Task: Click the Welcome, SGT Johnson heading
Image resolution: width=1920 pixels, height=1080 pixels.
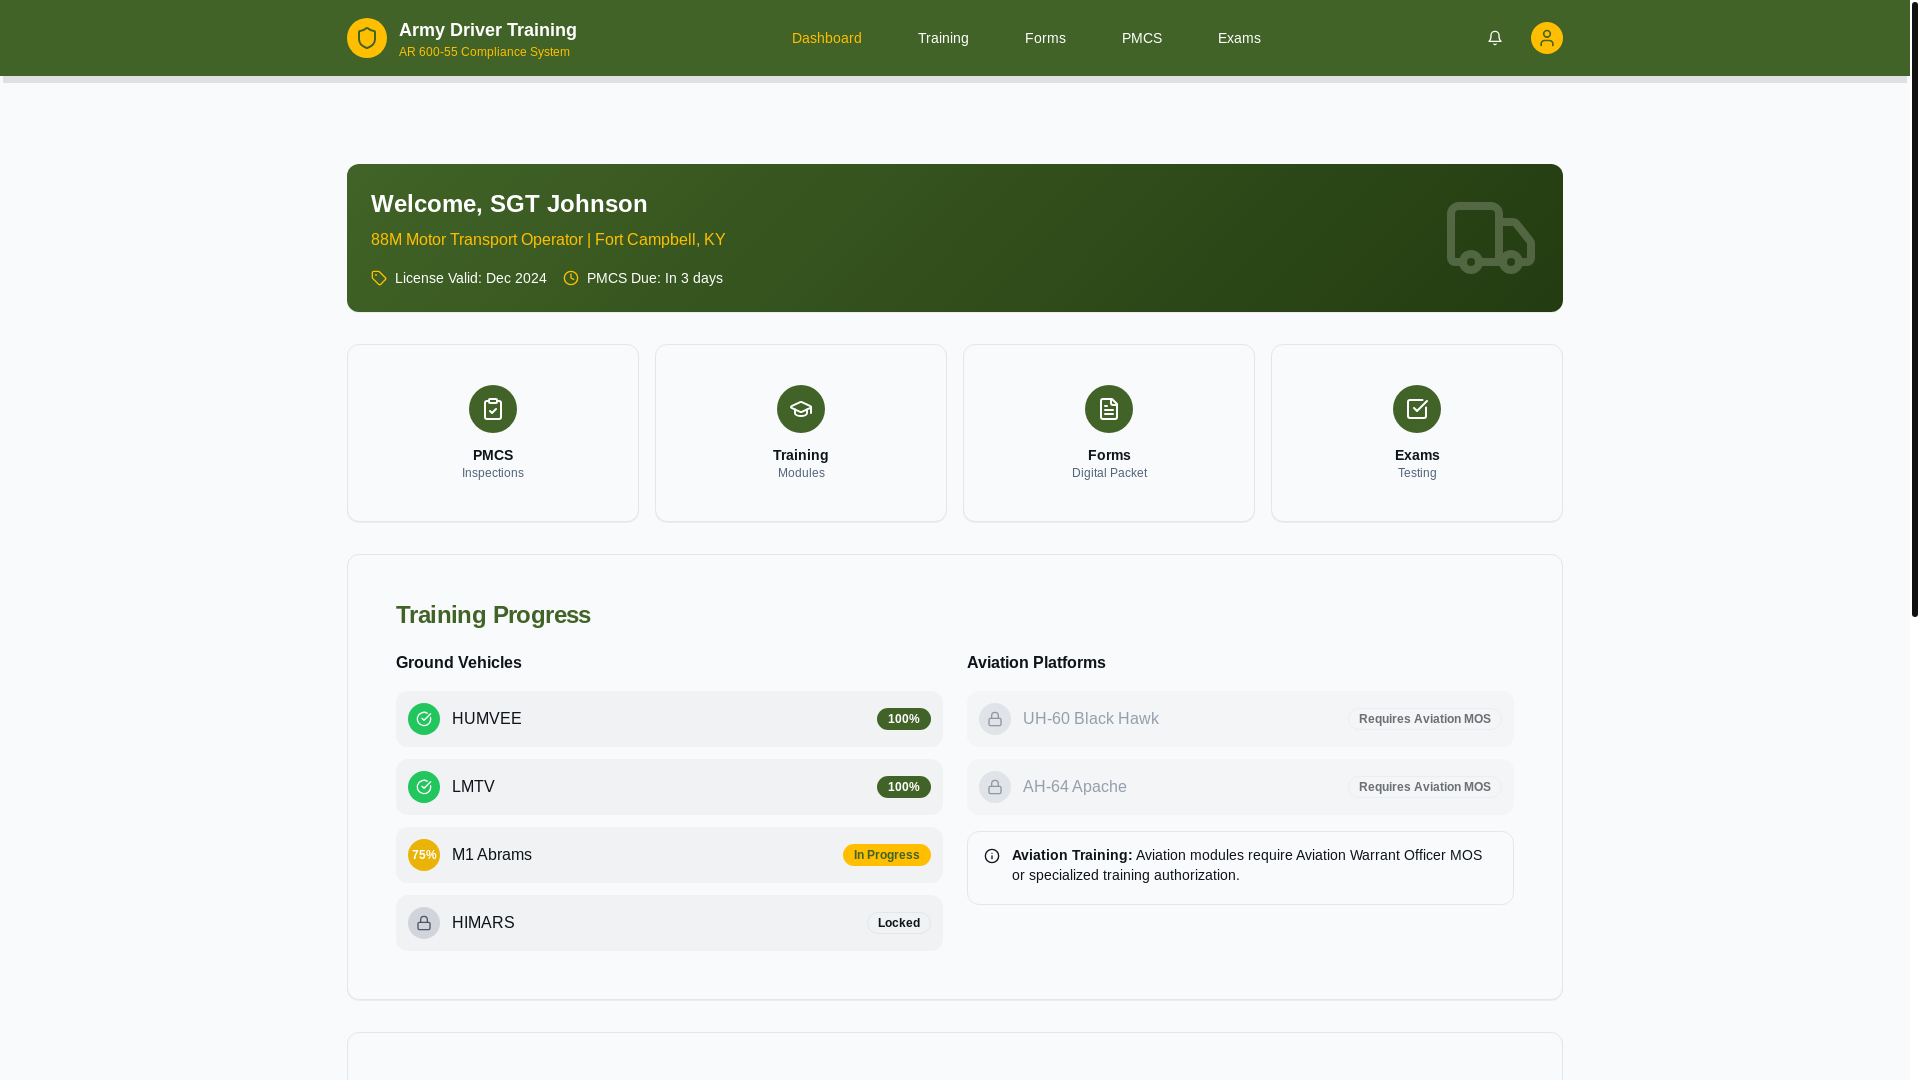Action: (509, 204)
